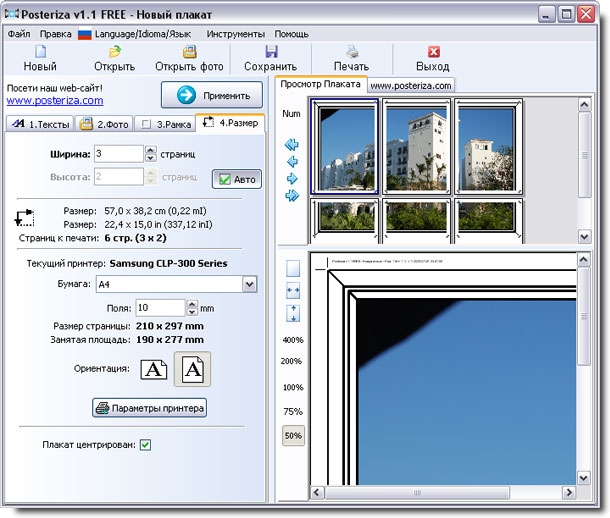Click the thumbnails vertical scrollbar thumb
This screenshot has width=610, height=518.
pyautogui.click(x=584, y=155)
